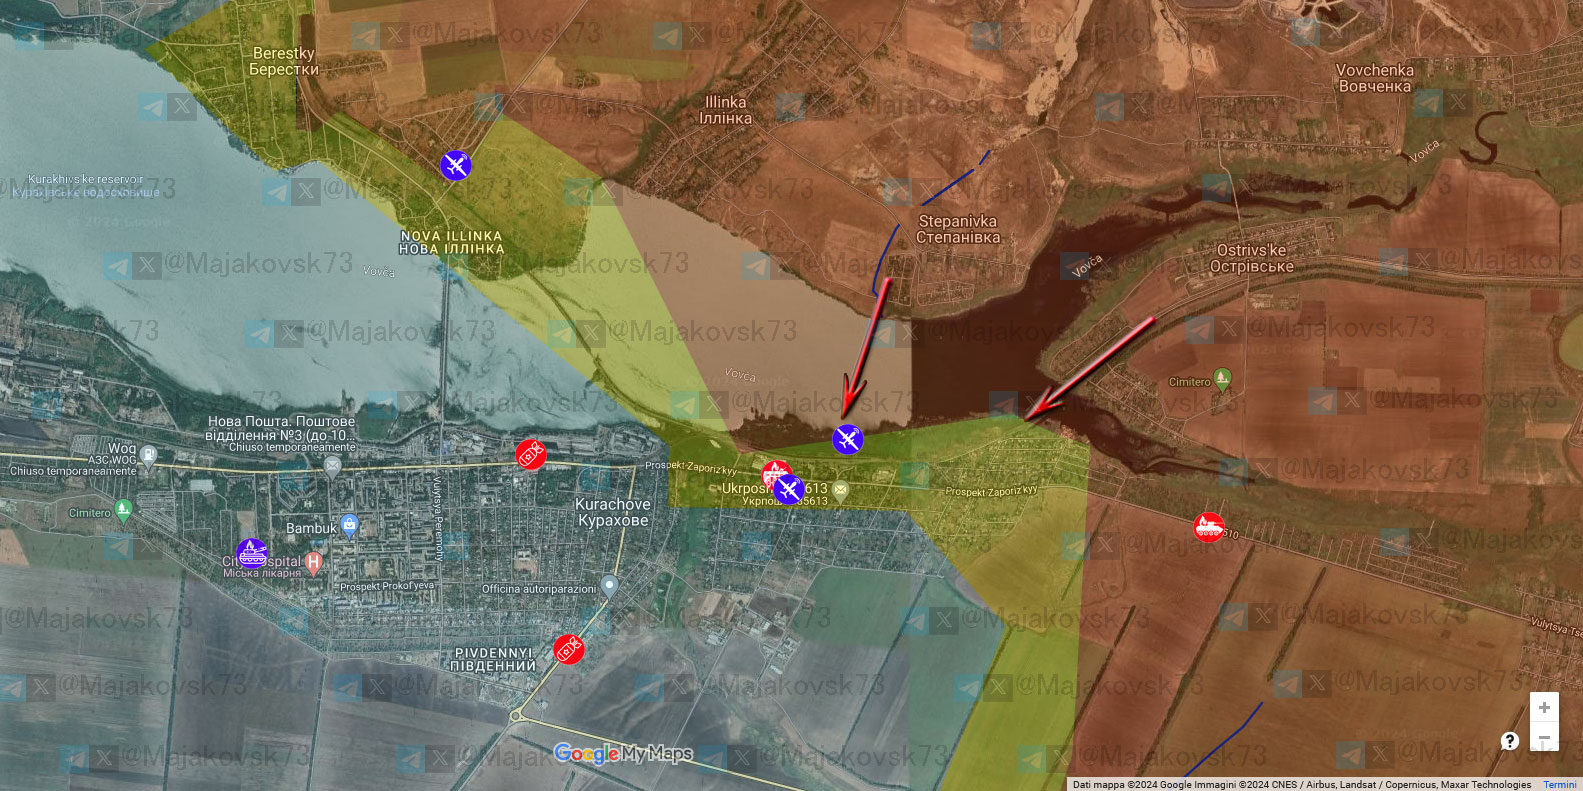The height and width of the screenshot is (791, 1583).
Task: Select the blue tank marker near City hospital
Action: (x=252, y=553)
